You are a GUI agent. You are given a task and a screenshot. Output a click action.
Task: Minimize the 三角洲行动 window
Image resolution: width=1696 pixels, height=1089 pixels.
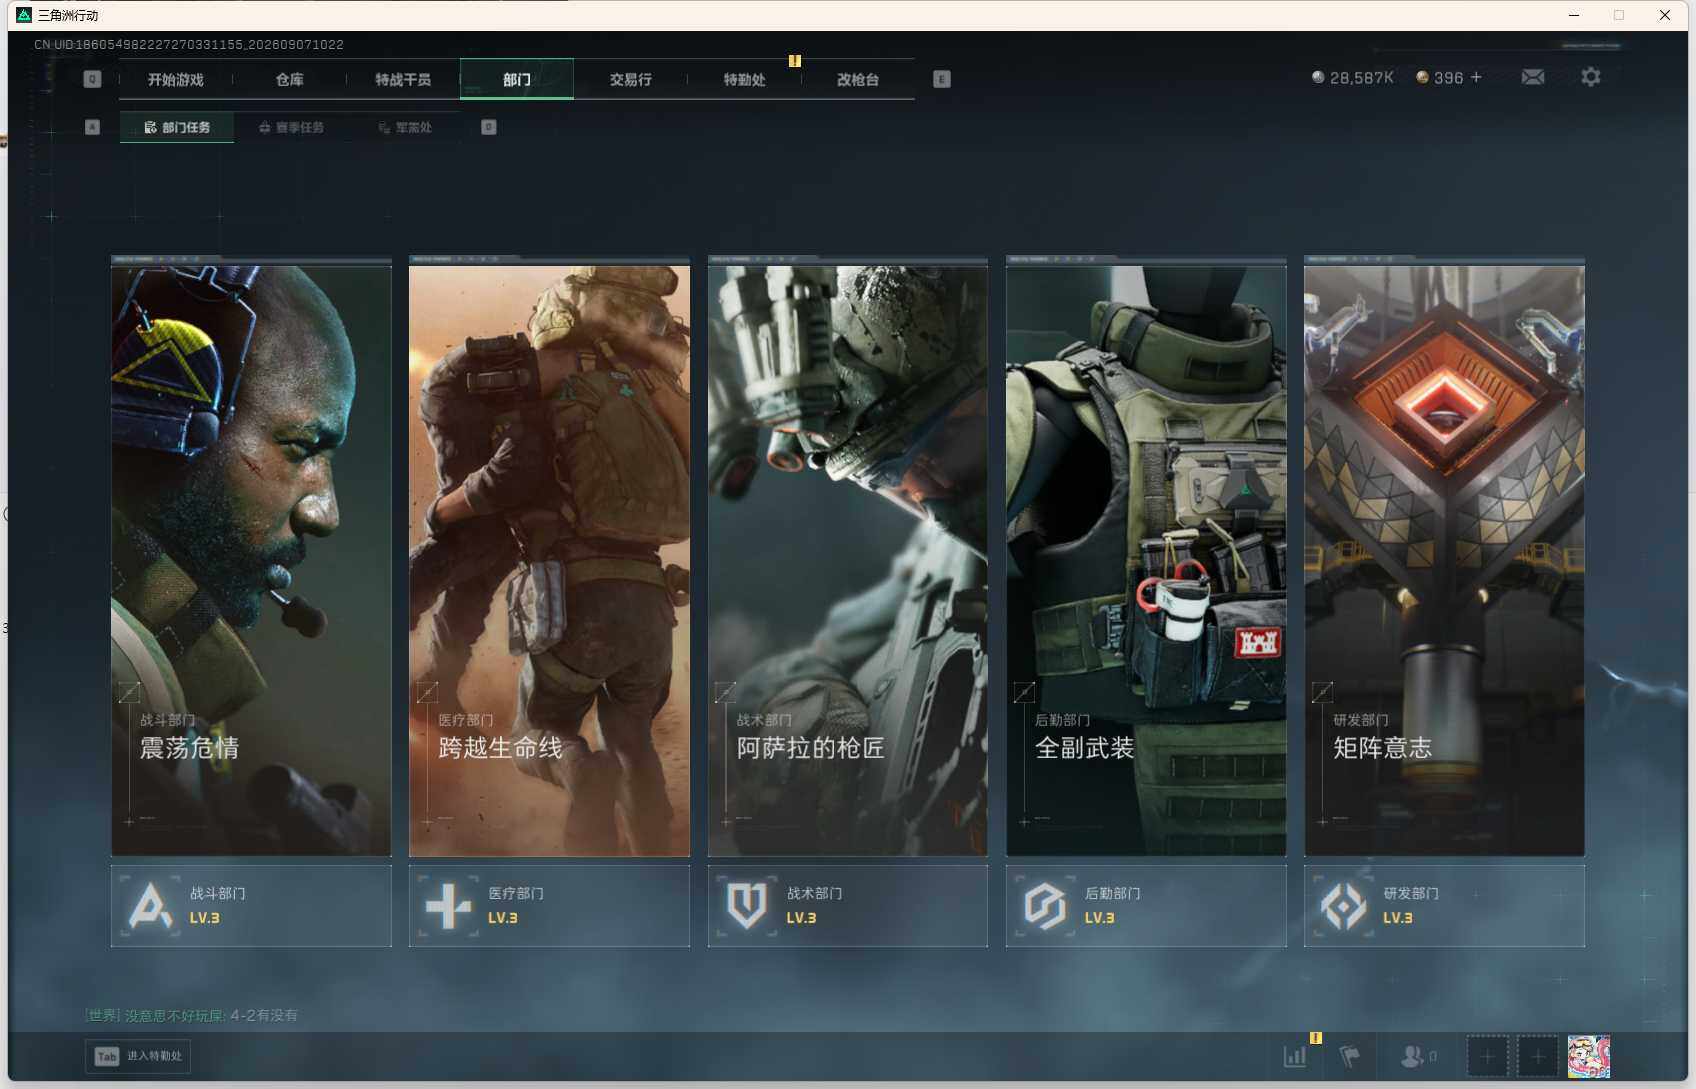tap(1574, 15)
